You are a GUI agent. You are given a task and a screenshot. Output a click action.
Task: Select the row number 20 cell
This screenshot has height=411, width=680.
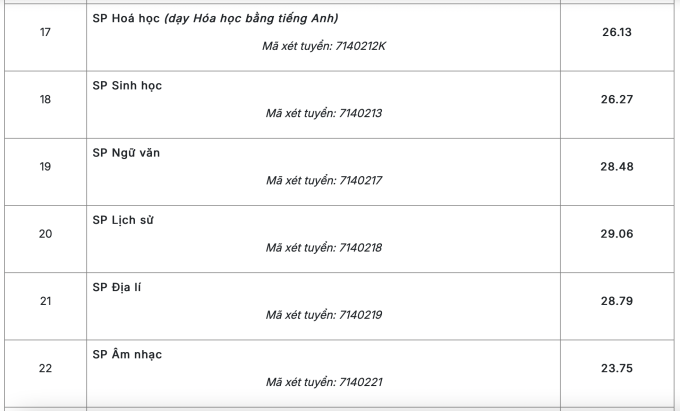click(46, 239)
